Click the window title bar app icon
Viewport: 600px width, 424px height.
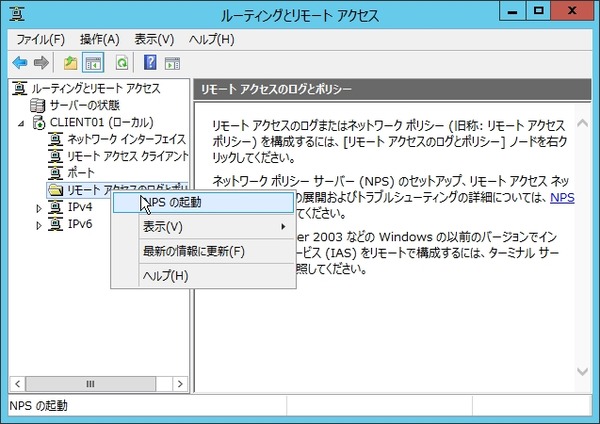click(x=17, y=14)
